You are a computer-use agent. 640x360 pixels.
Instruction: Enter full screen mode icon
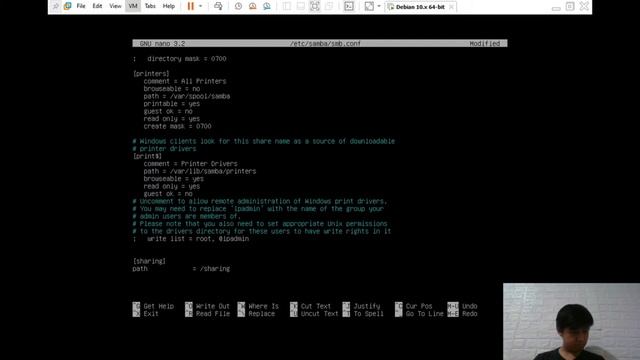[x=315, y=6]
